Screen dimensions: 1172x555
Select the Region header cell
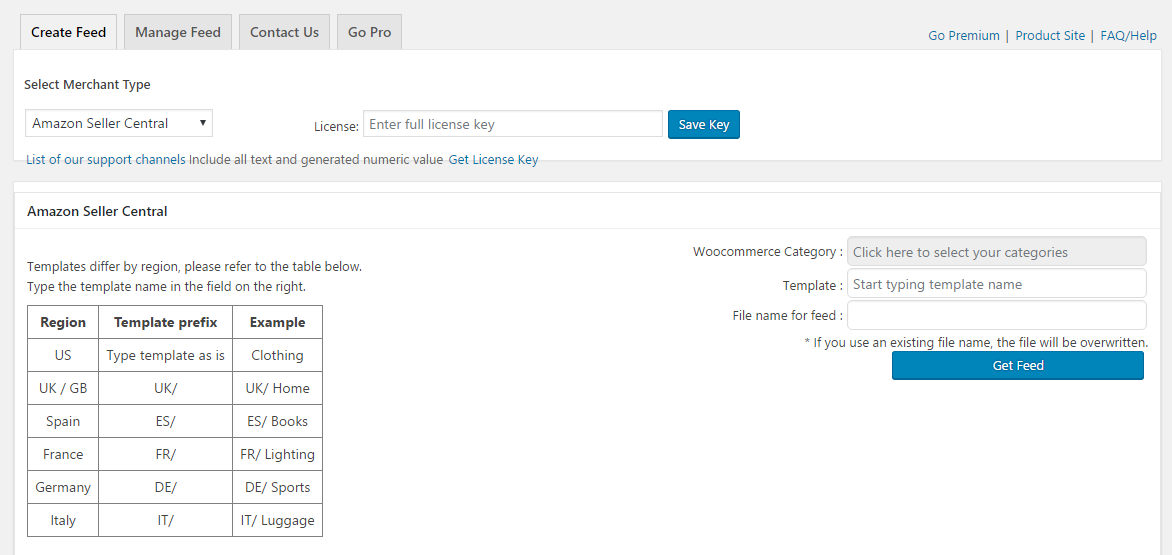[x=63, y=322]
